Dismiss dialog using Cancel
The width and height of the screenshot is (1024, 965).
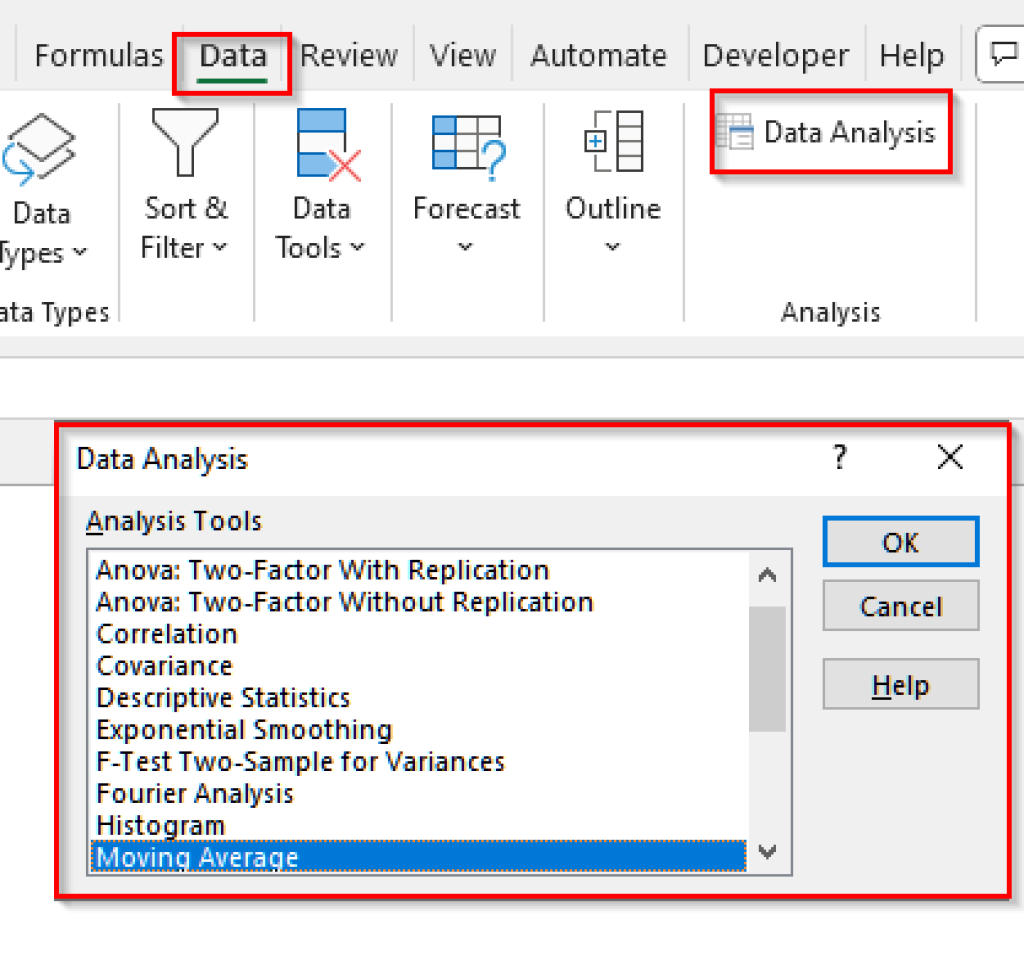(899, 607)
